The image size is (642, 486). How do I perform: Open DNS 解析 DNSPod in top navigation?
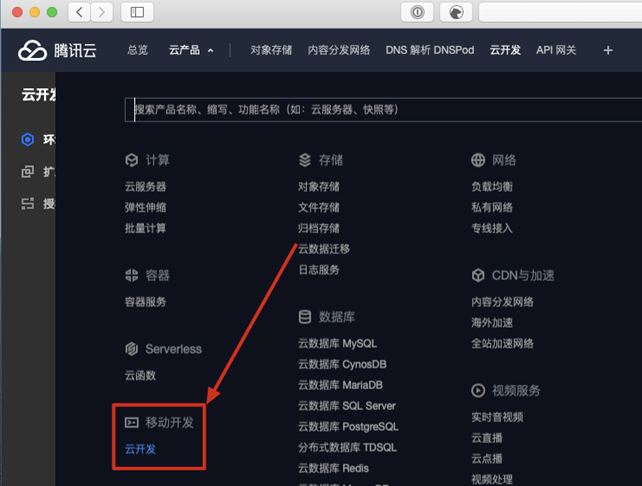tap(430, 50)
